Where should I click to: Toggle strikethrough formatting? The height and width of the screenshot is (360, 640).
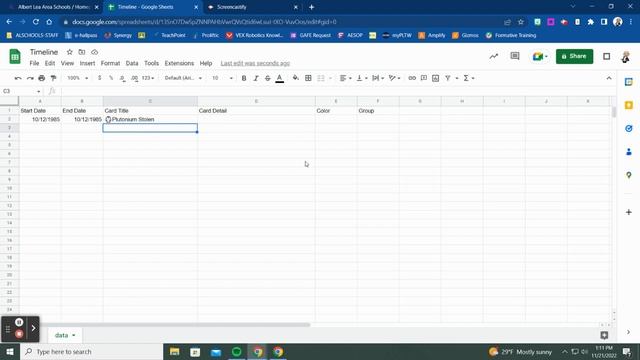click(x=267, y=78)
